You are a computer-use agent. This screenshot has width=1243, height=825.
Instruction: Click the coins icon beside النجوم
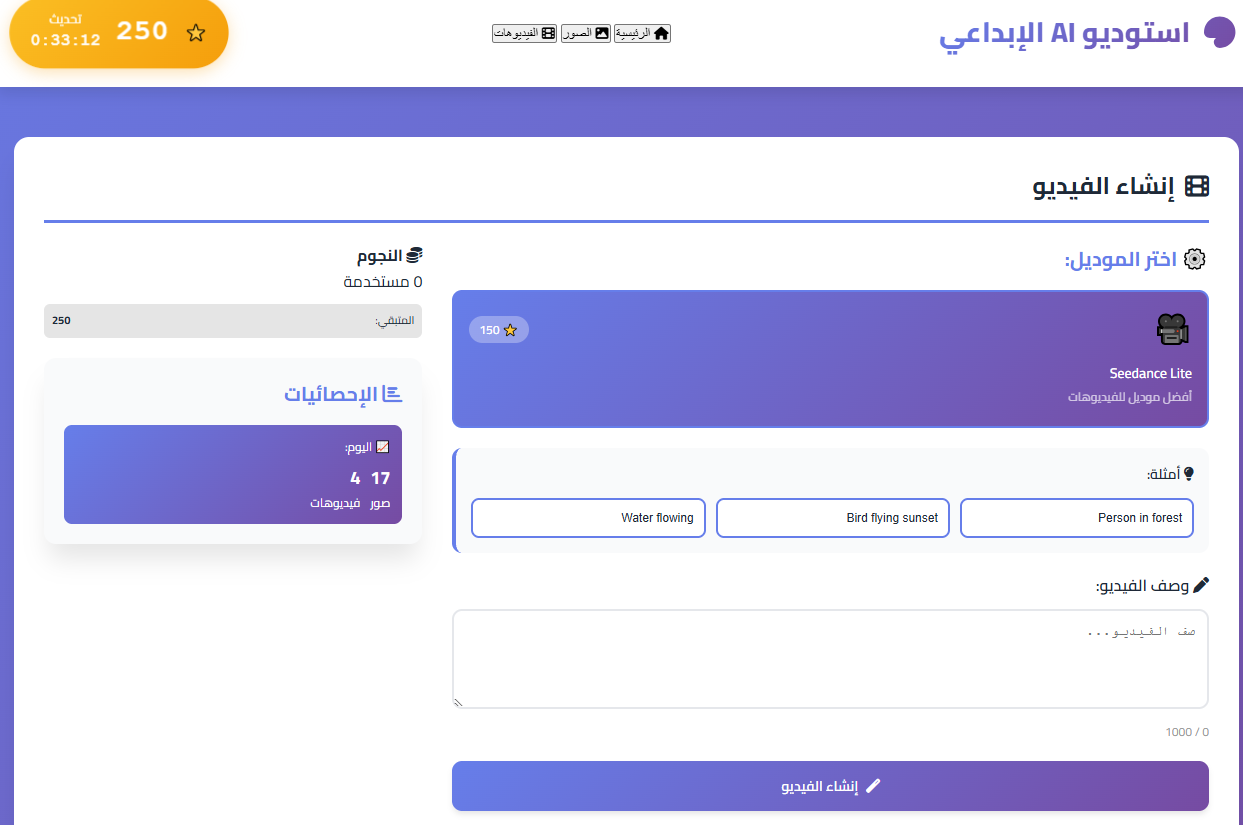[x=414, y=256]
